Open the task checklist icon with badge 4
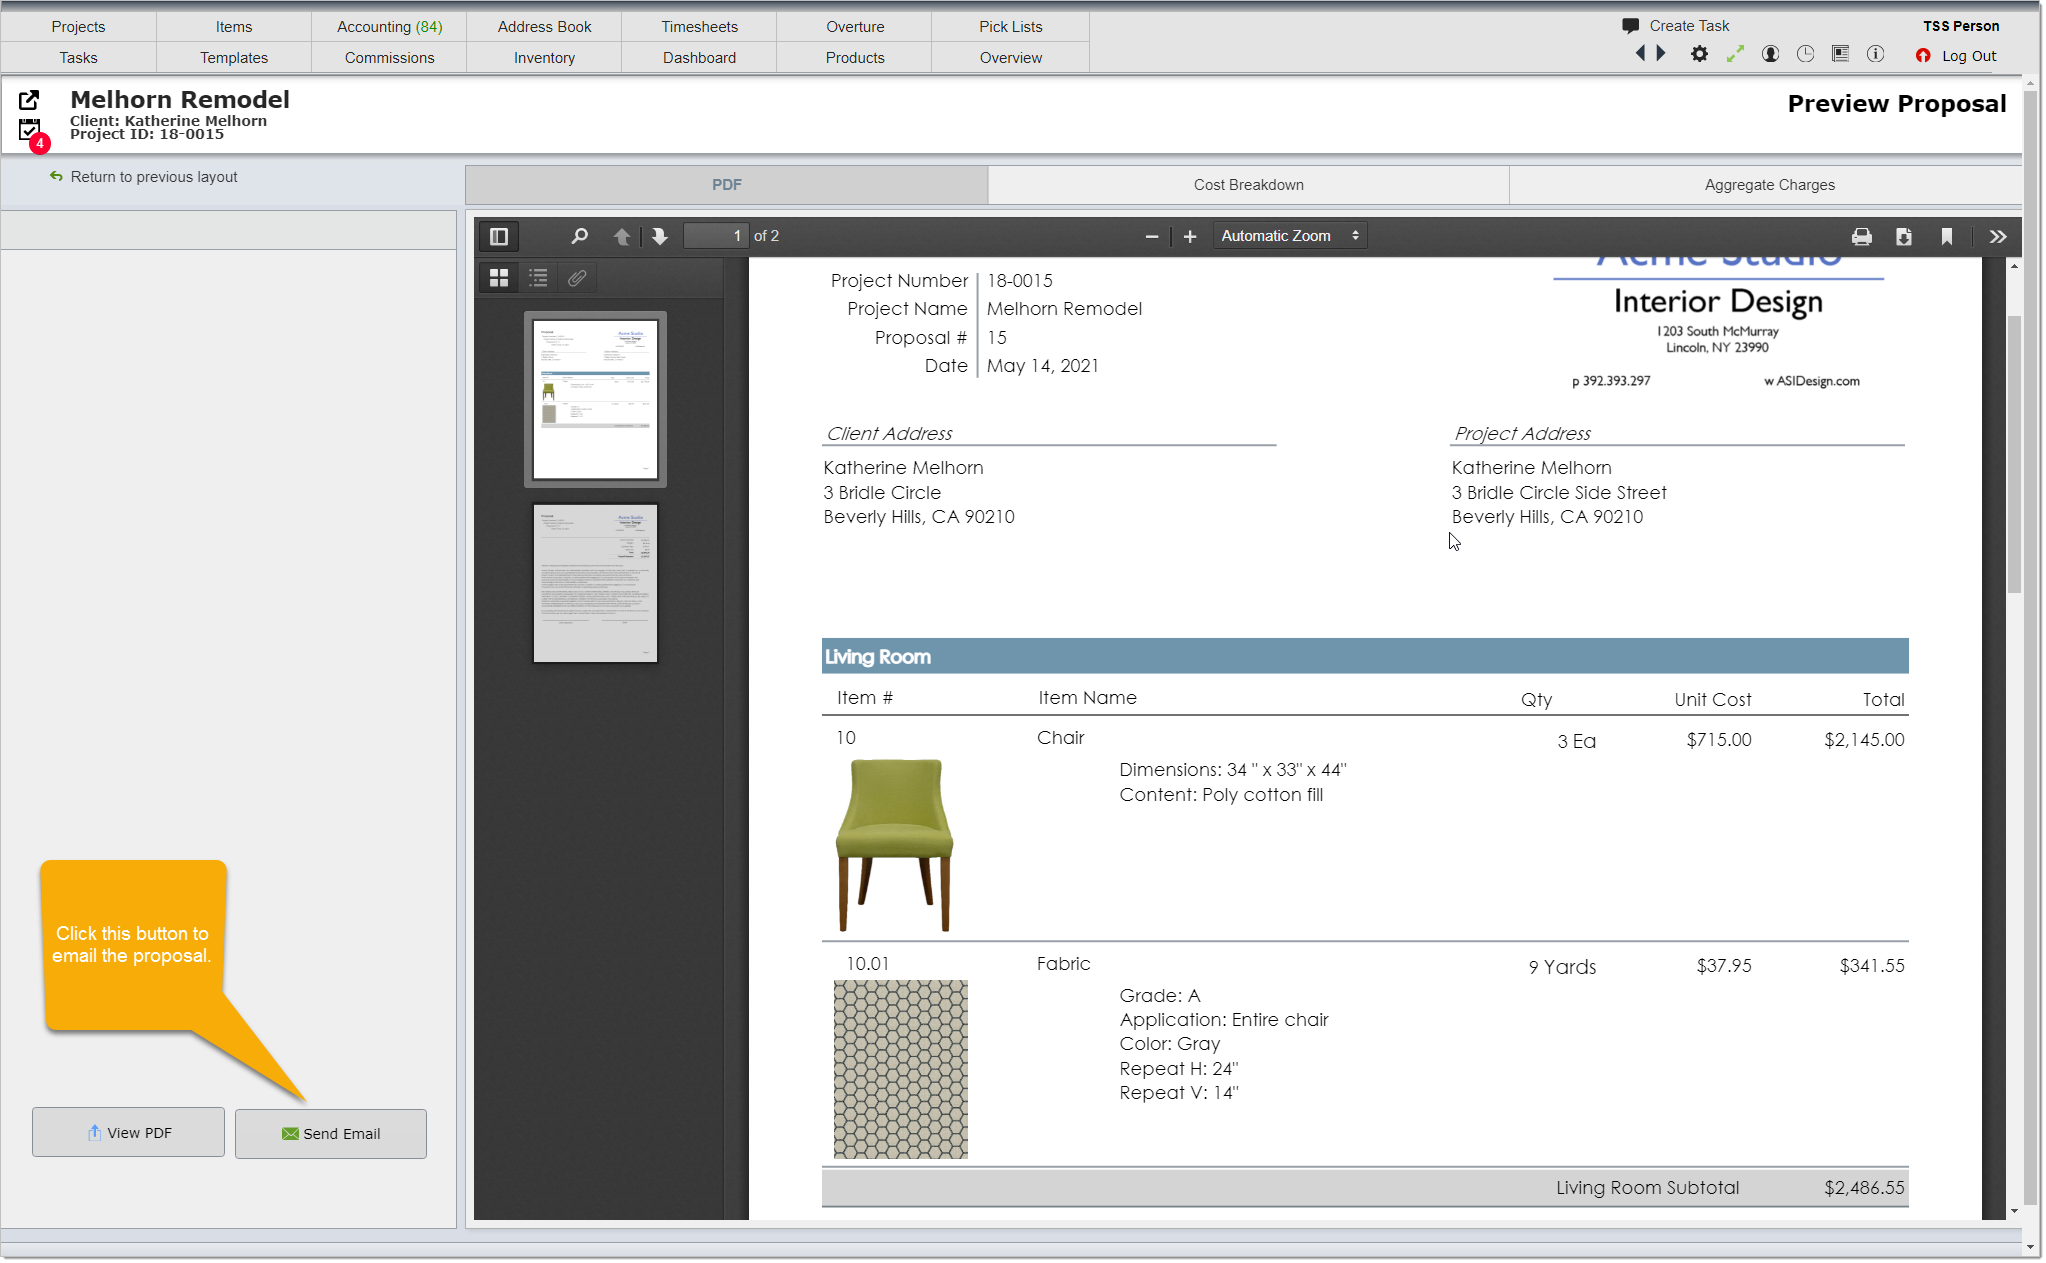The width and height of the screenshot is (2046, 1263). click(x=30, y=130)
